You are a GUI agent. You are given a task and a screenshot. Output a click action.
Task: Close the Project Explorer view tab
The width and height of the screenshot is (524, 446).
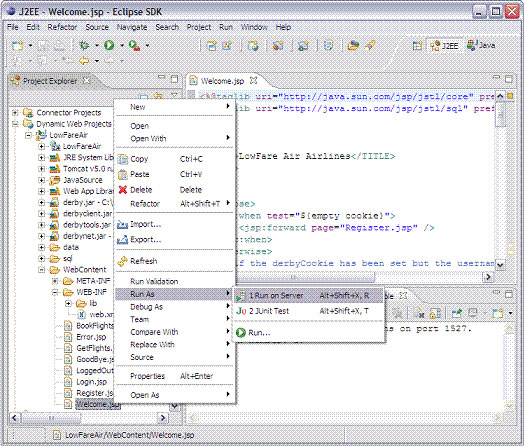click(86, 81)
